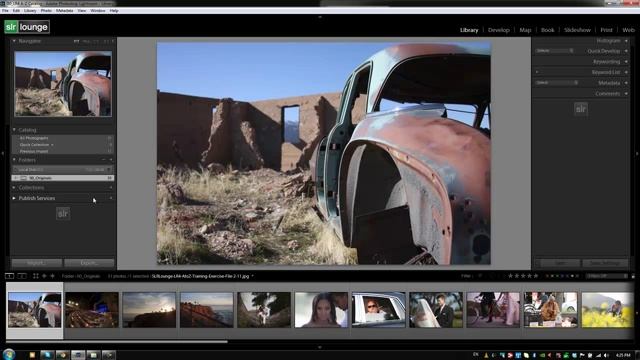The height and width of the screenshot is (360, 640).
Task: Filter by five-star rating
Action: 536,276
